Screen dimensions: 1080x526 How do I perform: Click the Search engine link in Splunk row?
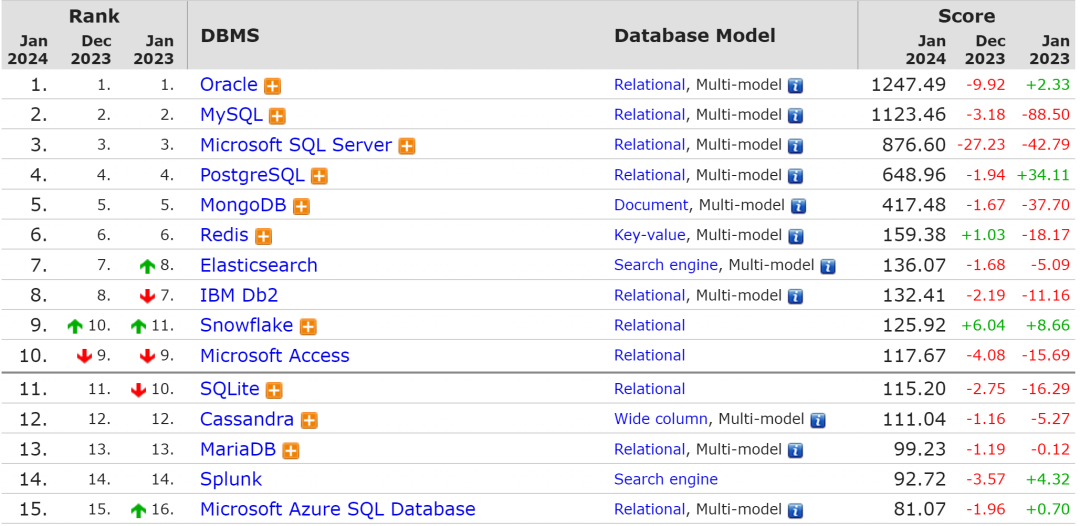point(666,479)
